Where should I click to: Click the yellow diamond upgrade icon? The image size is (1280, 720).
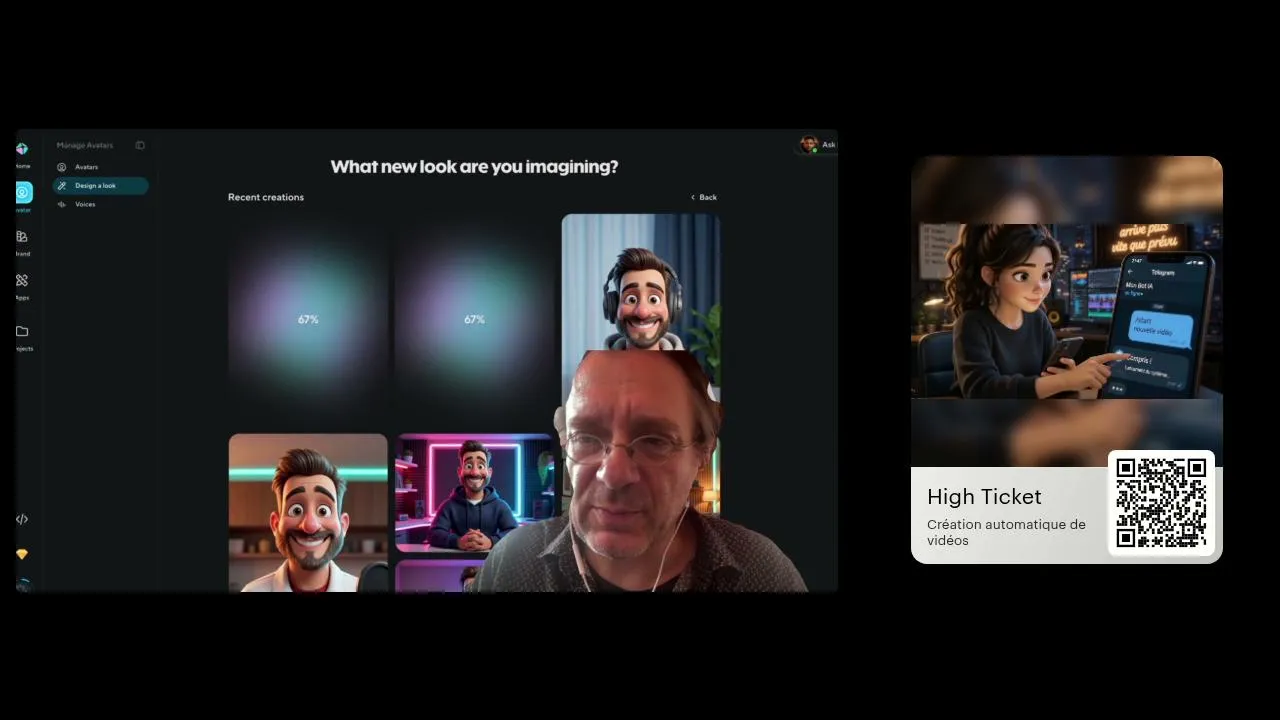tap(22, 554)
